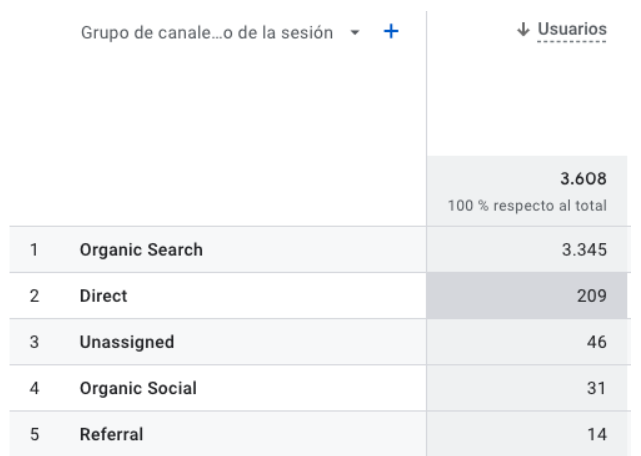Screen dimensions: 641x456
Task: Select the Organic Search row
Action: pos(320,249)
